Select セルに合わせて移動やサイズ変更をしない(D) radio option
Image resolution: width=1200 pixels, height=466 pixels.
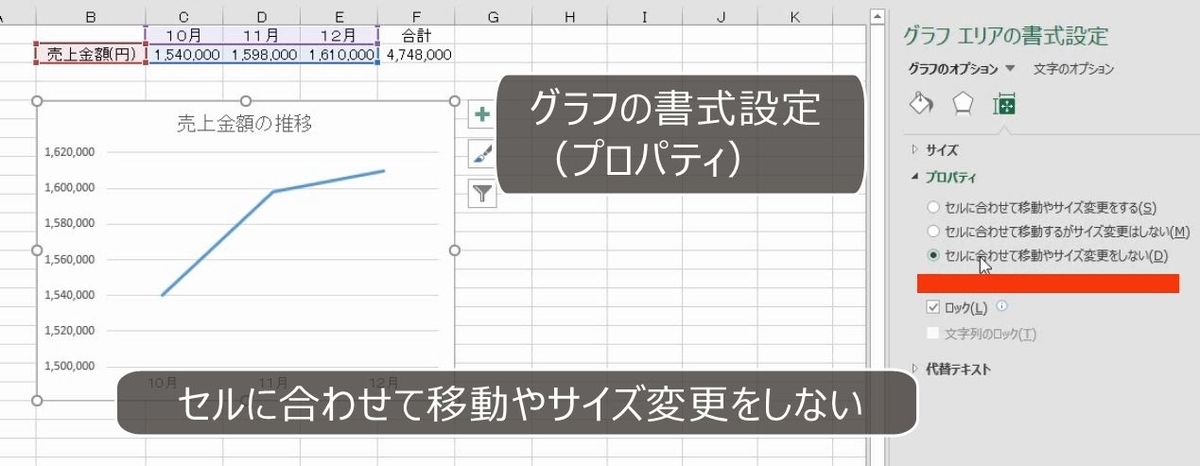(x=1048, y=255)
